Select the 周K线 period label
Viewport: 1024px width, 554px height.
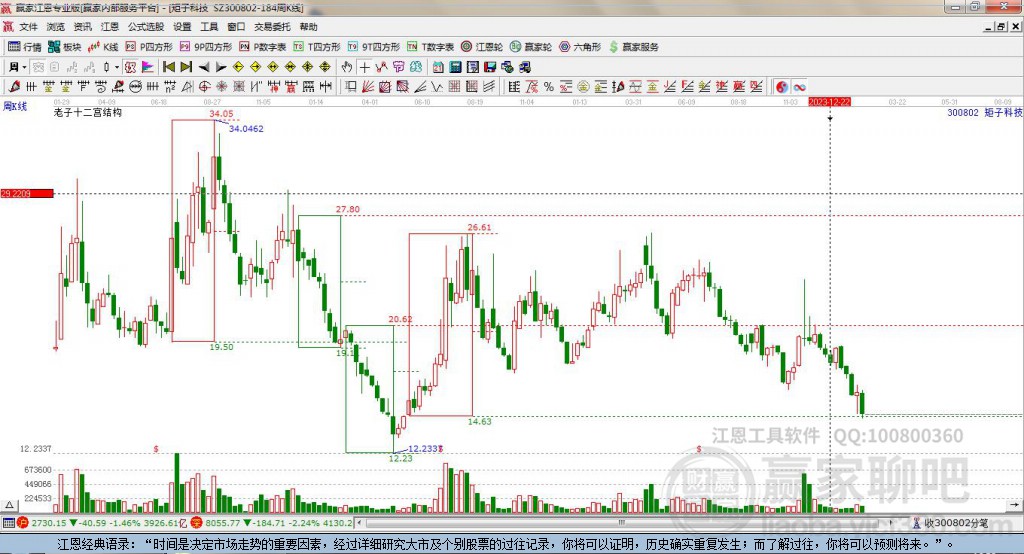tap(15, 107)
